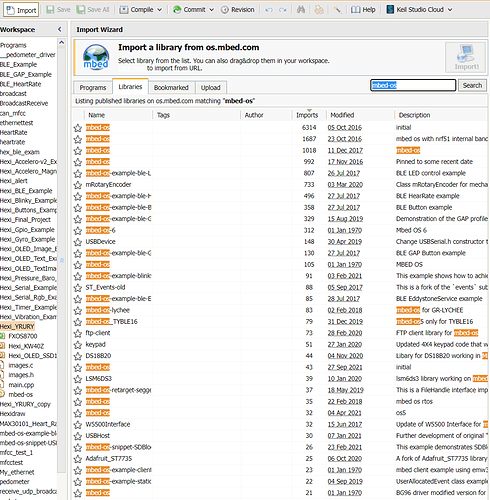Expand the Commit dropdown arrow
Screen dimensions: 490x500
point(211,10)
